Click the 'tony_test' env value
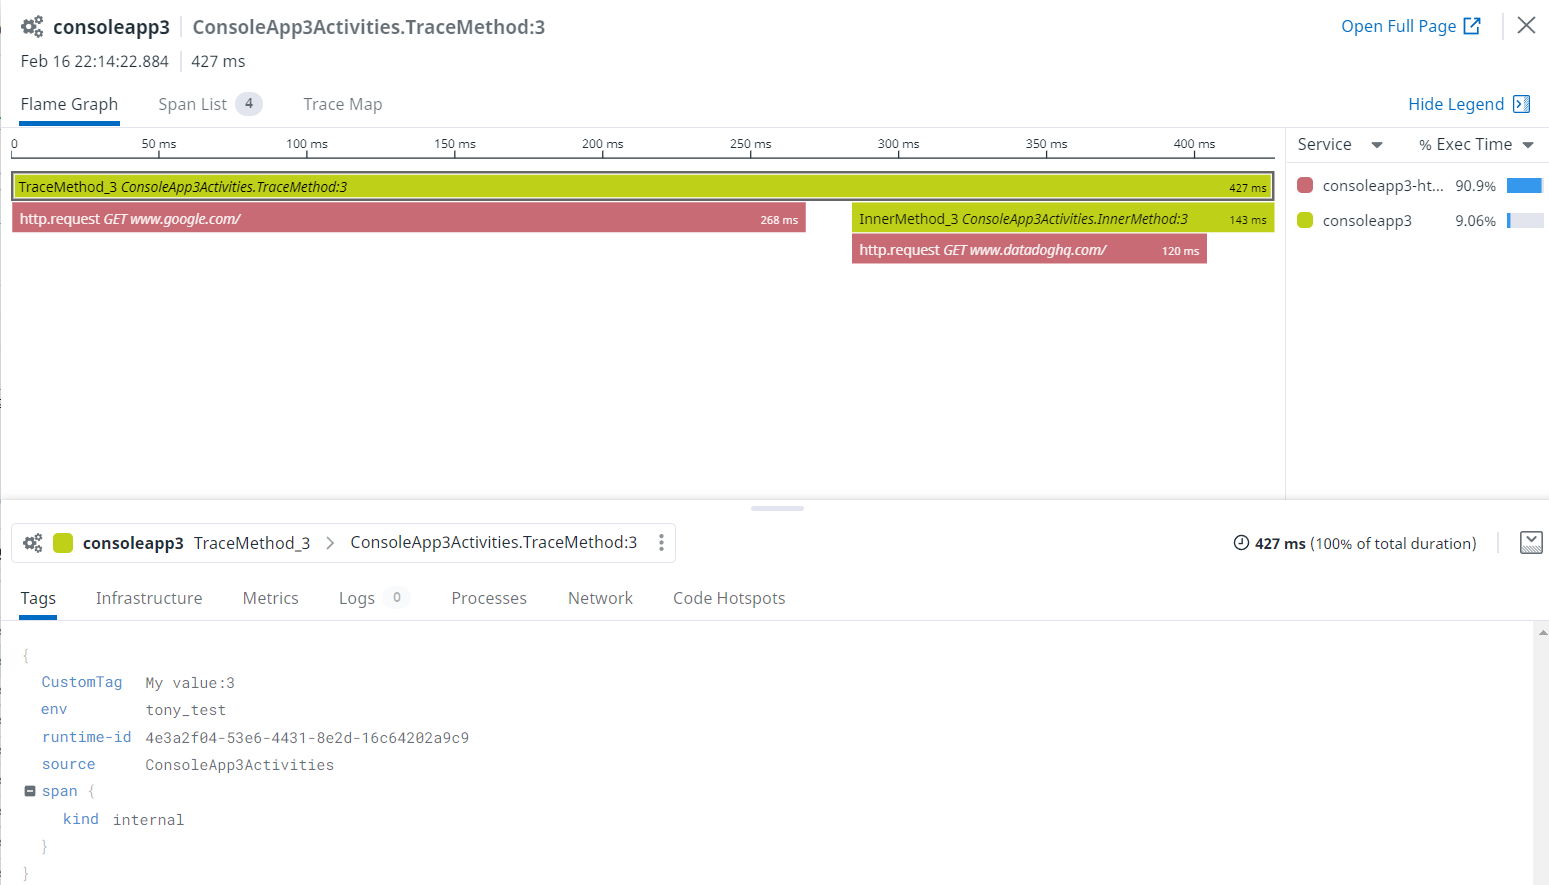 click(x=186, y=710)
